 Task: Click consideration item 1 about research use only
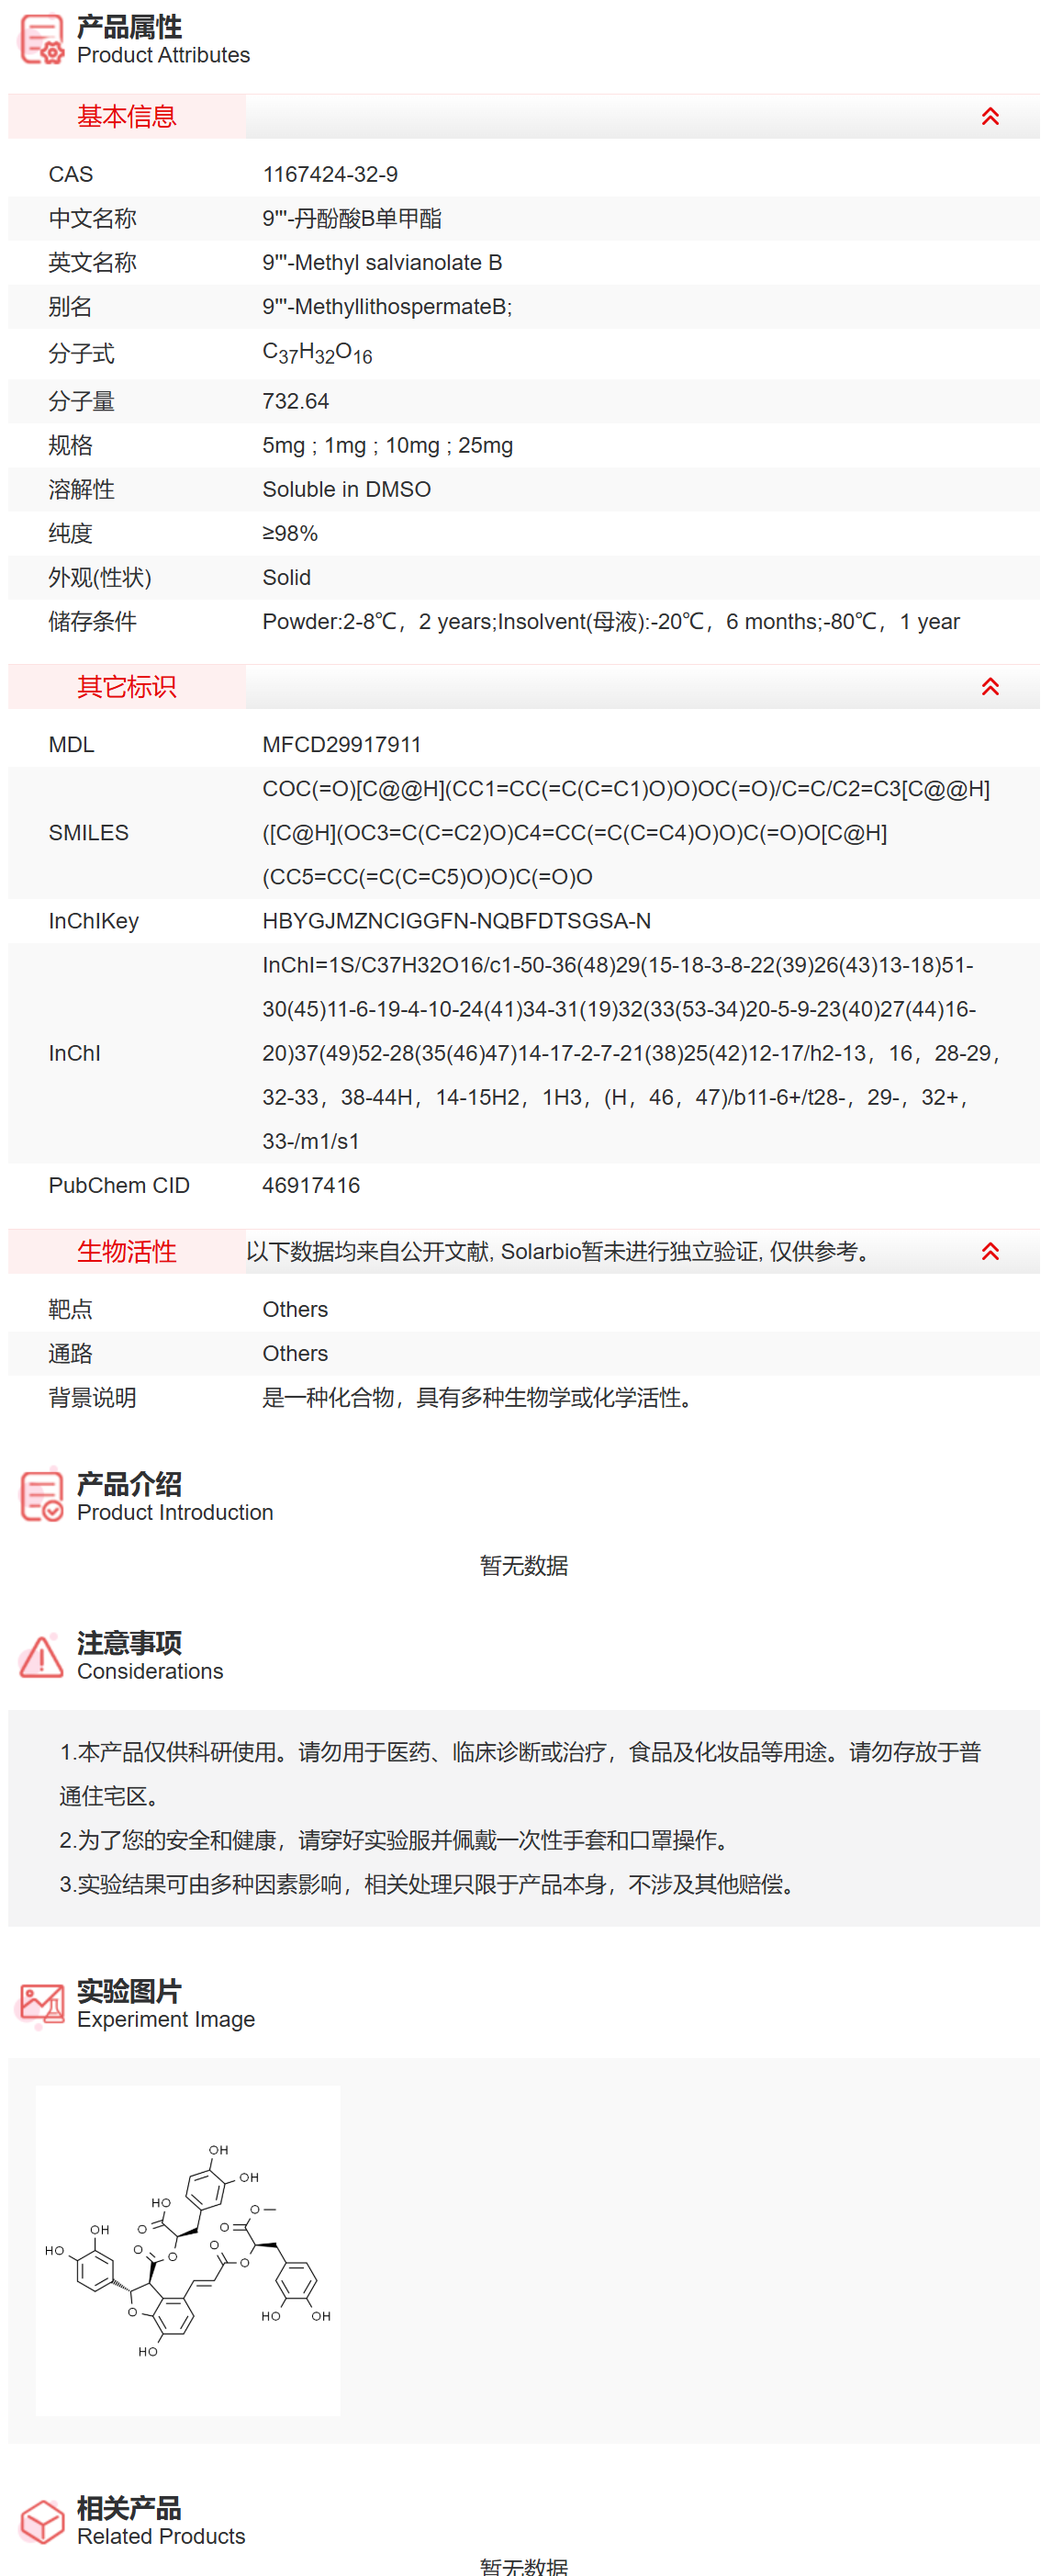coord(520,1773)
